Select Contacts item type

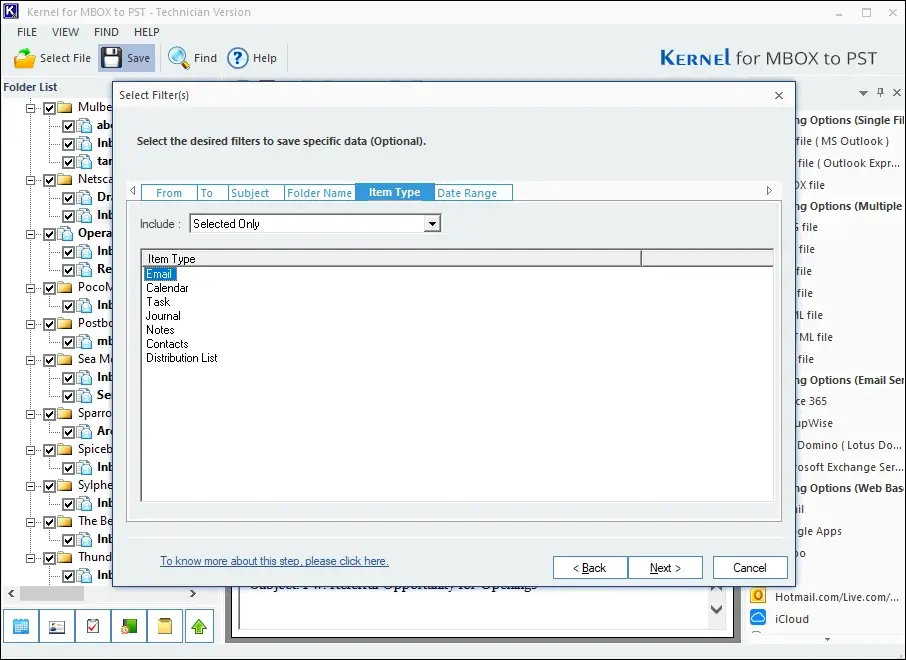click(x=167, y=343)
